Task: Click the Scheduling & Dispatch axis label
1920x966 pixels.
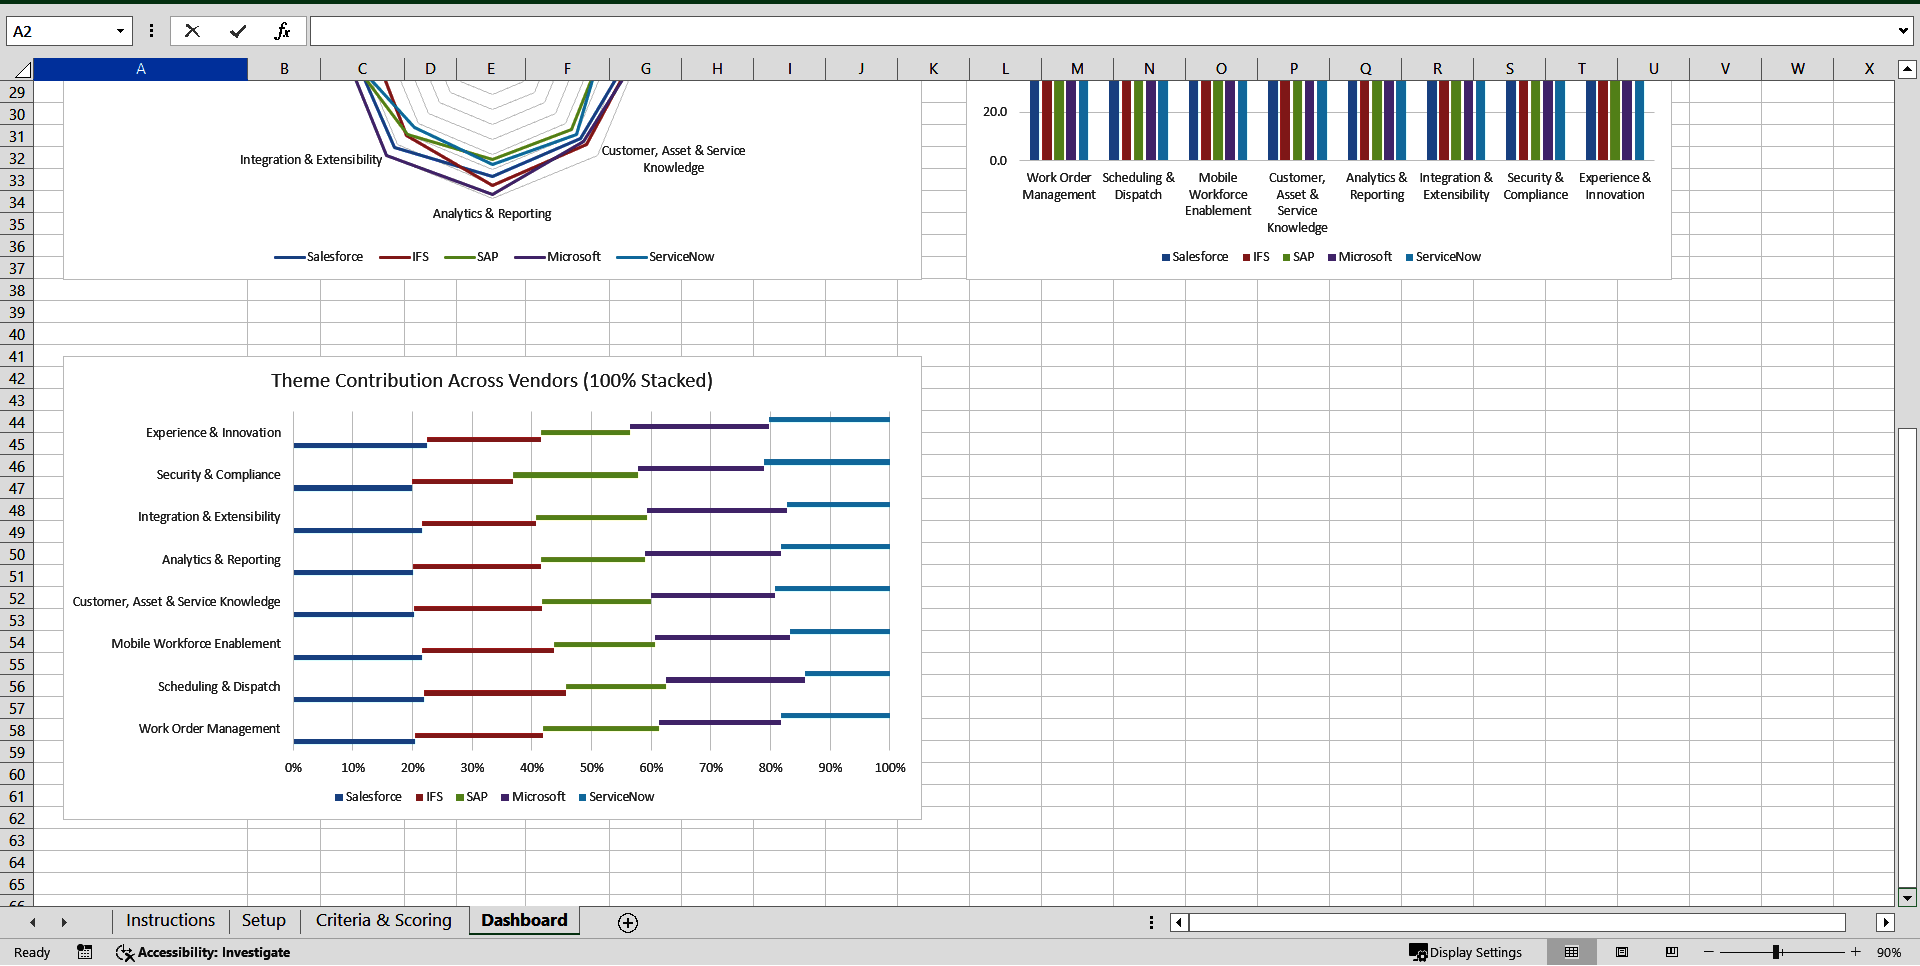Action: [x=219, y=686]
